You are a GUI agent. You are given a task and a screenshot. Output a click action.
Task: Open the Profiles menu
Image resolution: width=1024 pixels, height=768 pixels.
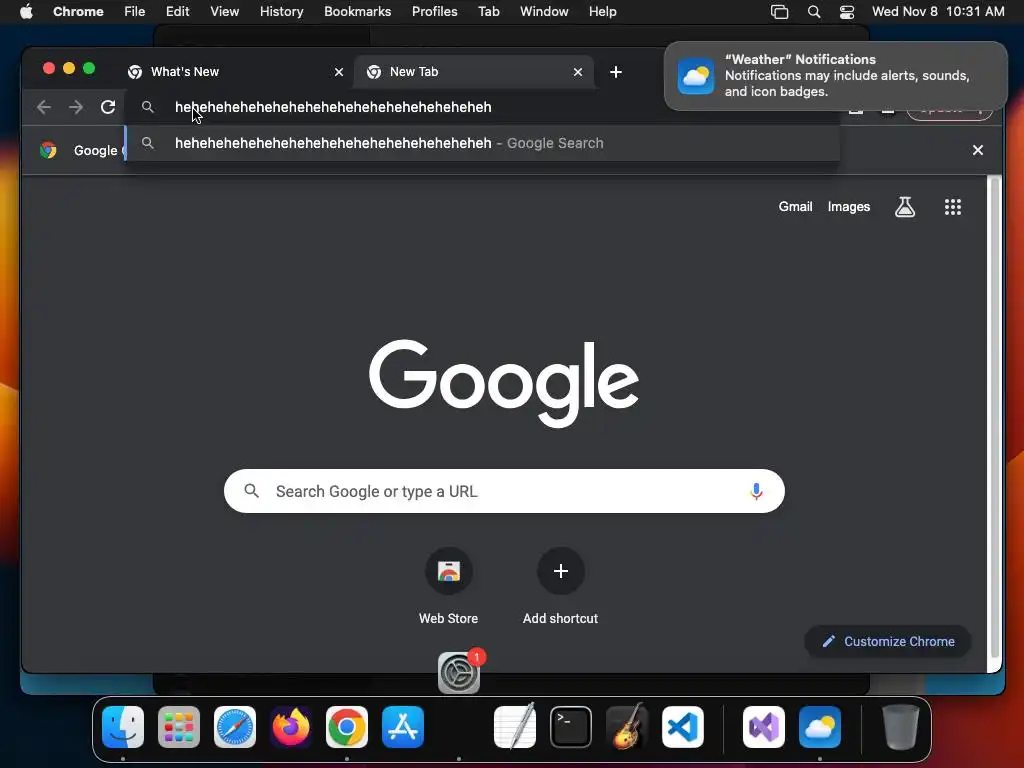434,12
